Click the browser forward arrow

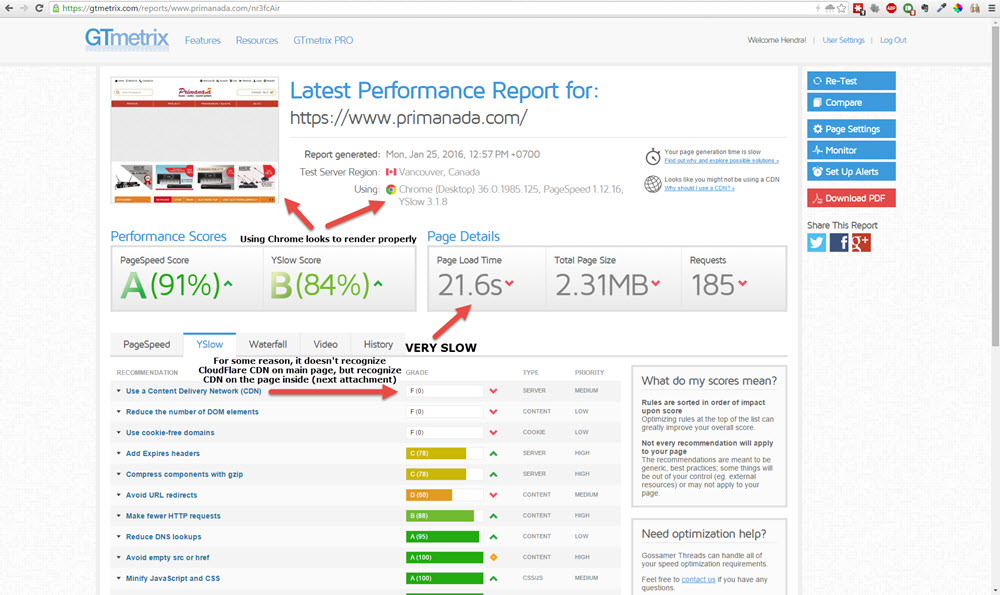point(24,8)
